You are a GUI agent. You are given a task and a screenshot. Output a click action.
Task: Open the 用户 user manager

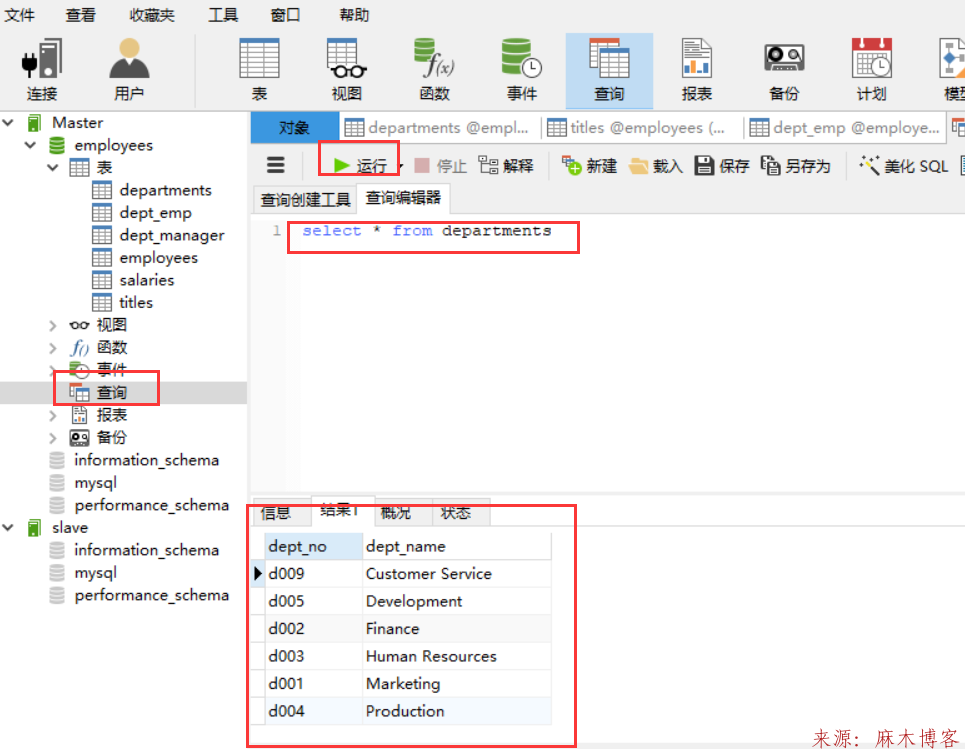(x=129, y=70)
